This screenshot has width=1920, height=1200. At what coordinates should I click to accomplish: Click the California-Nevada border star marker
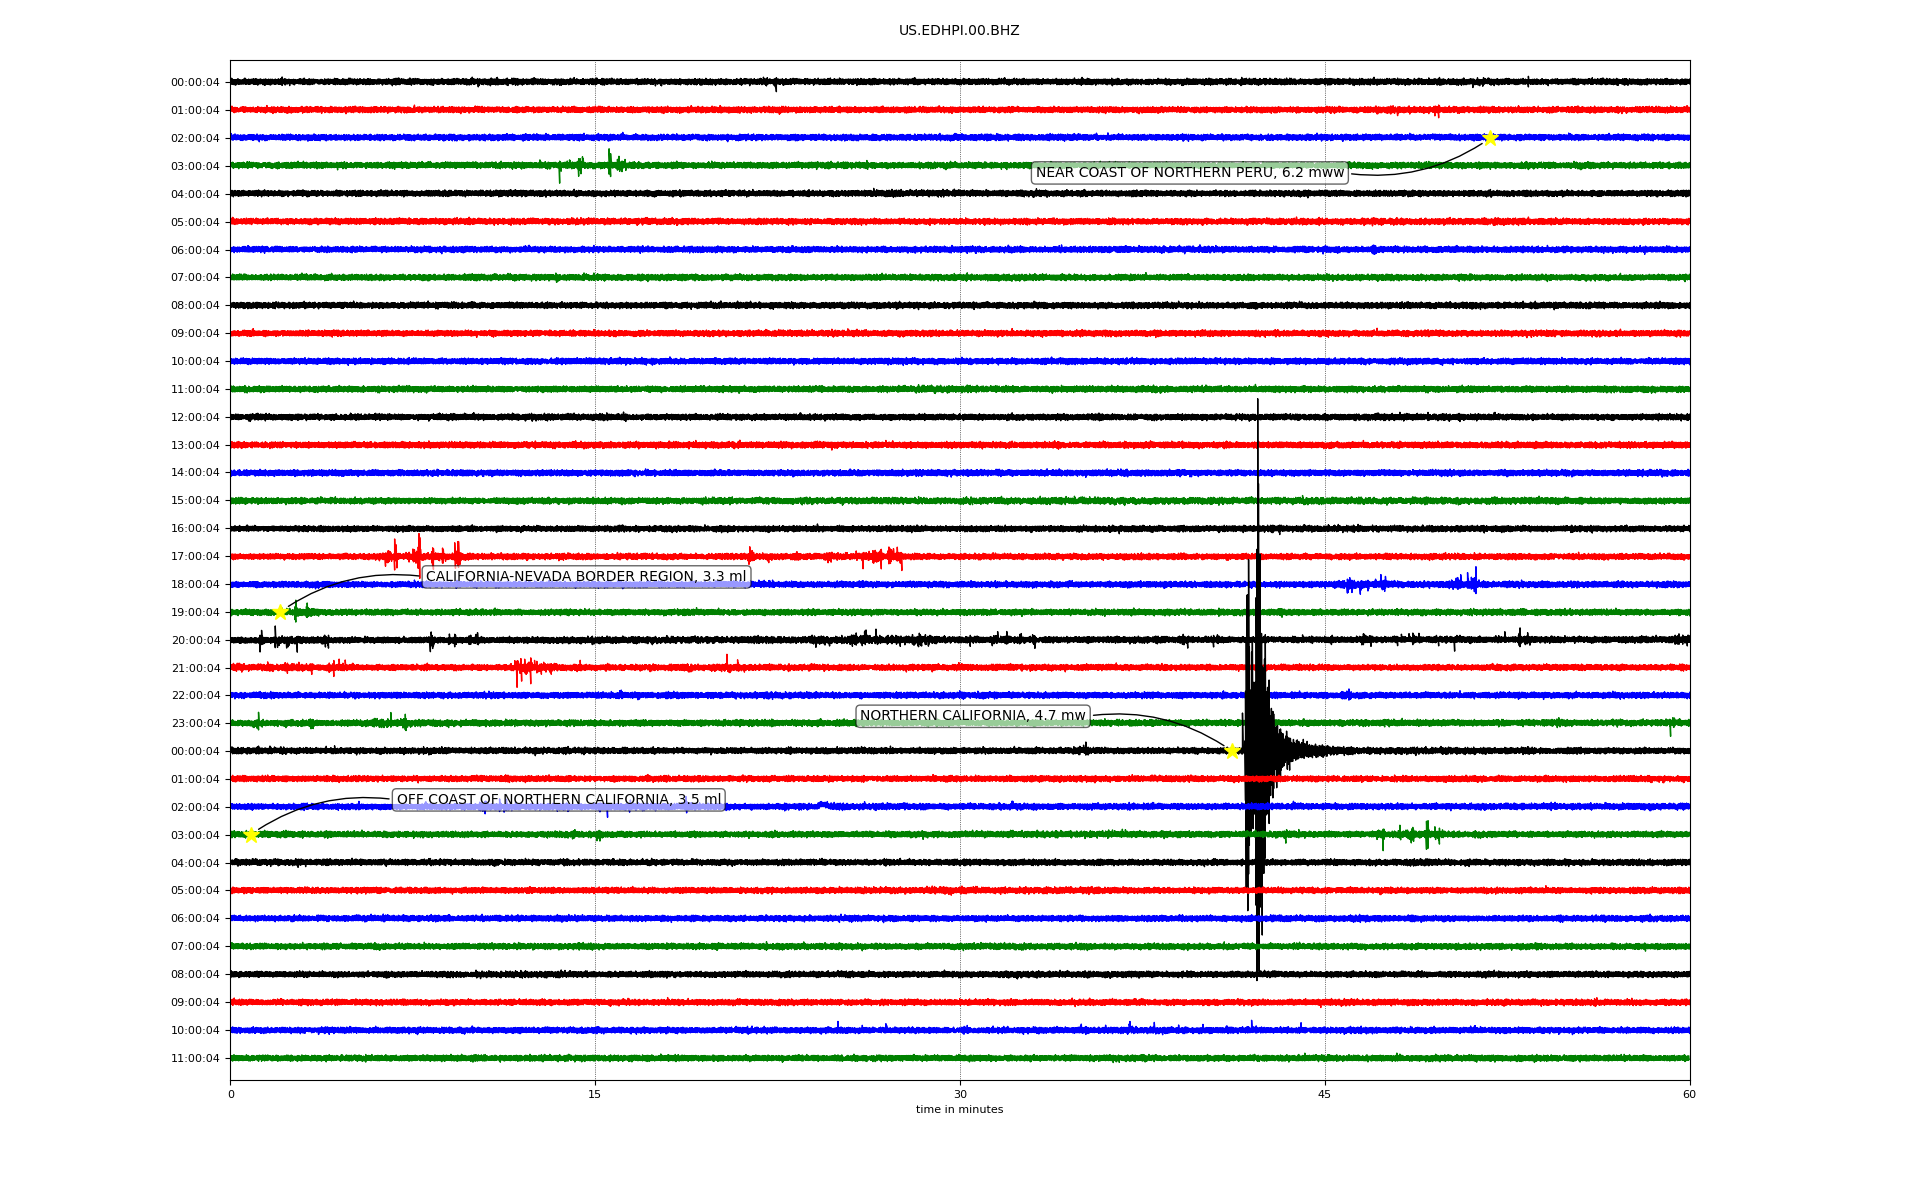pyautogui.click(x=280, y=612)
